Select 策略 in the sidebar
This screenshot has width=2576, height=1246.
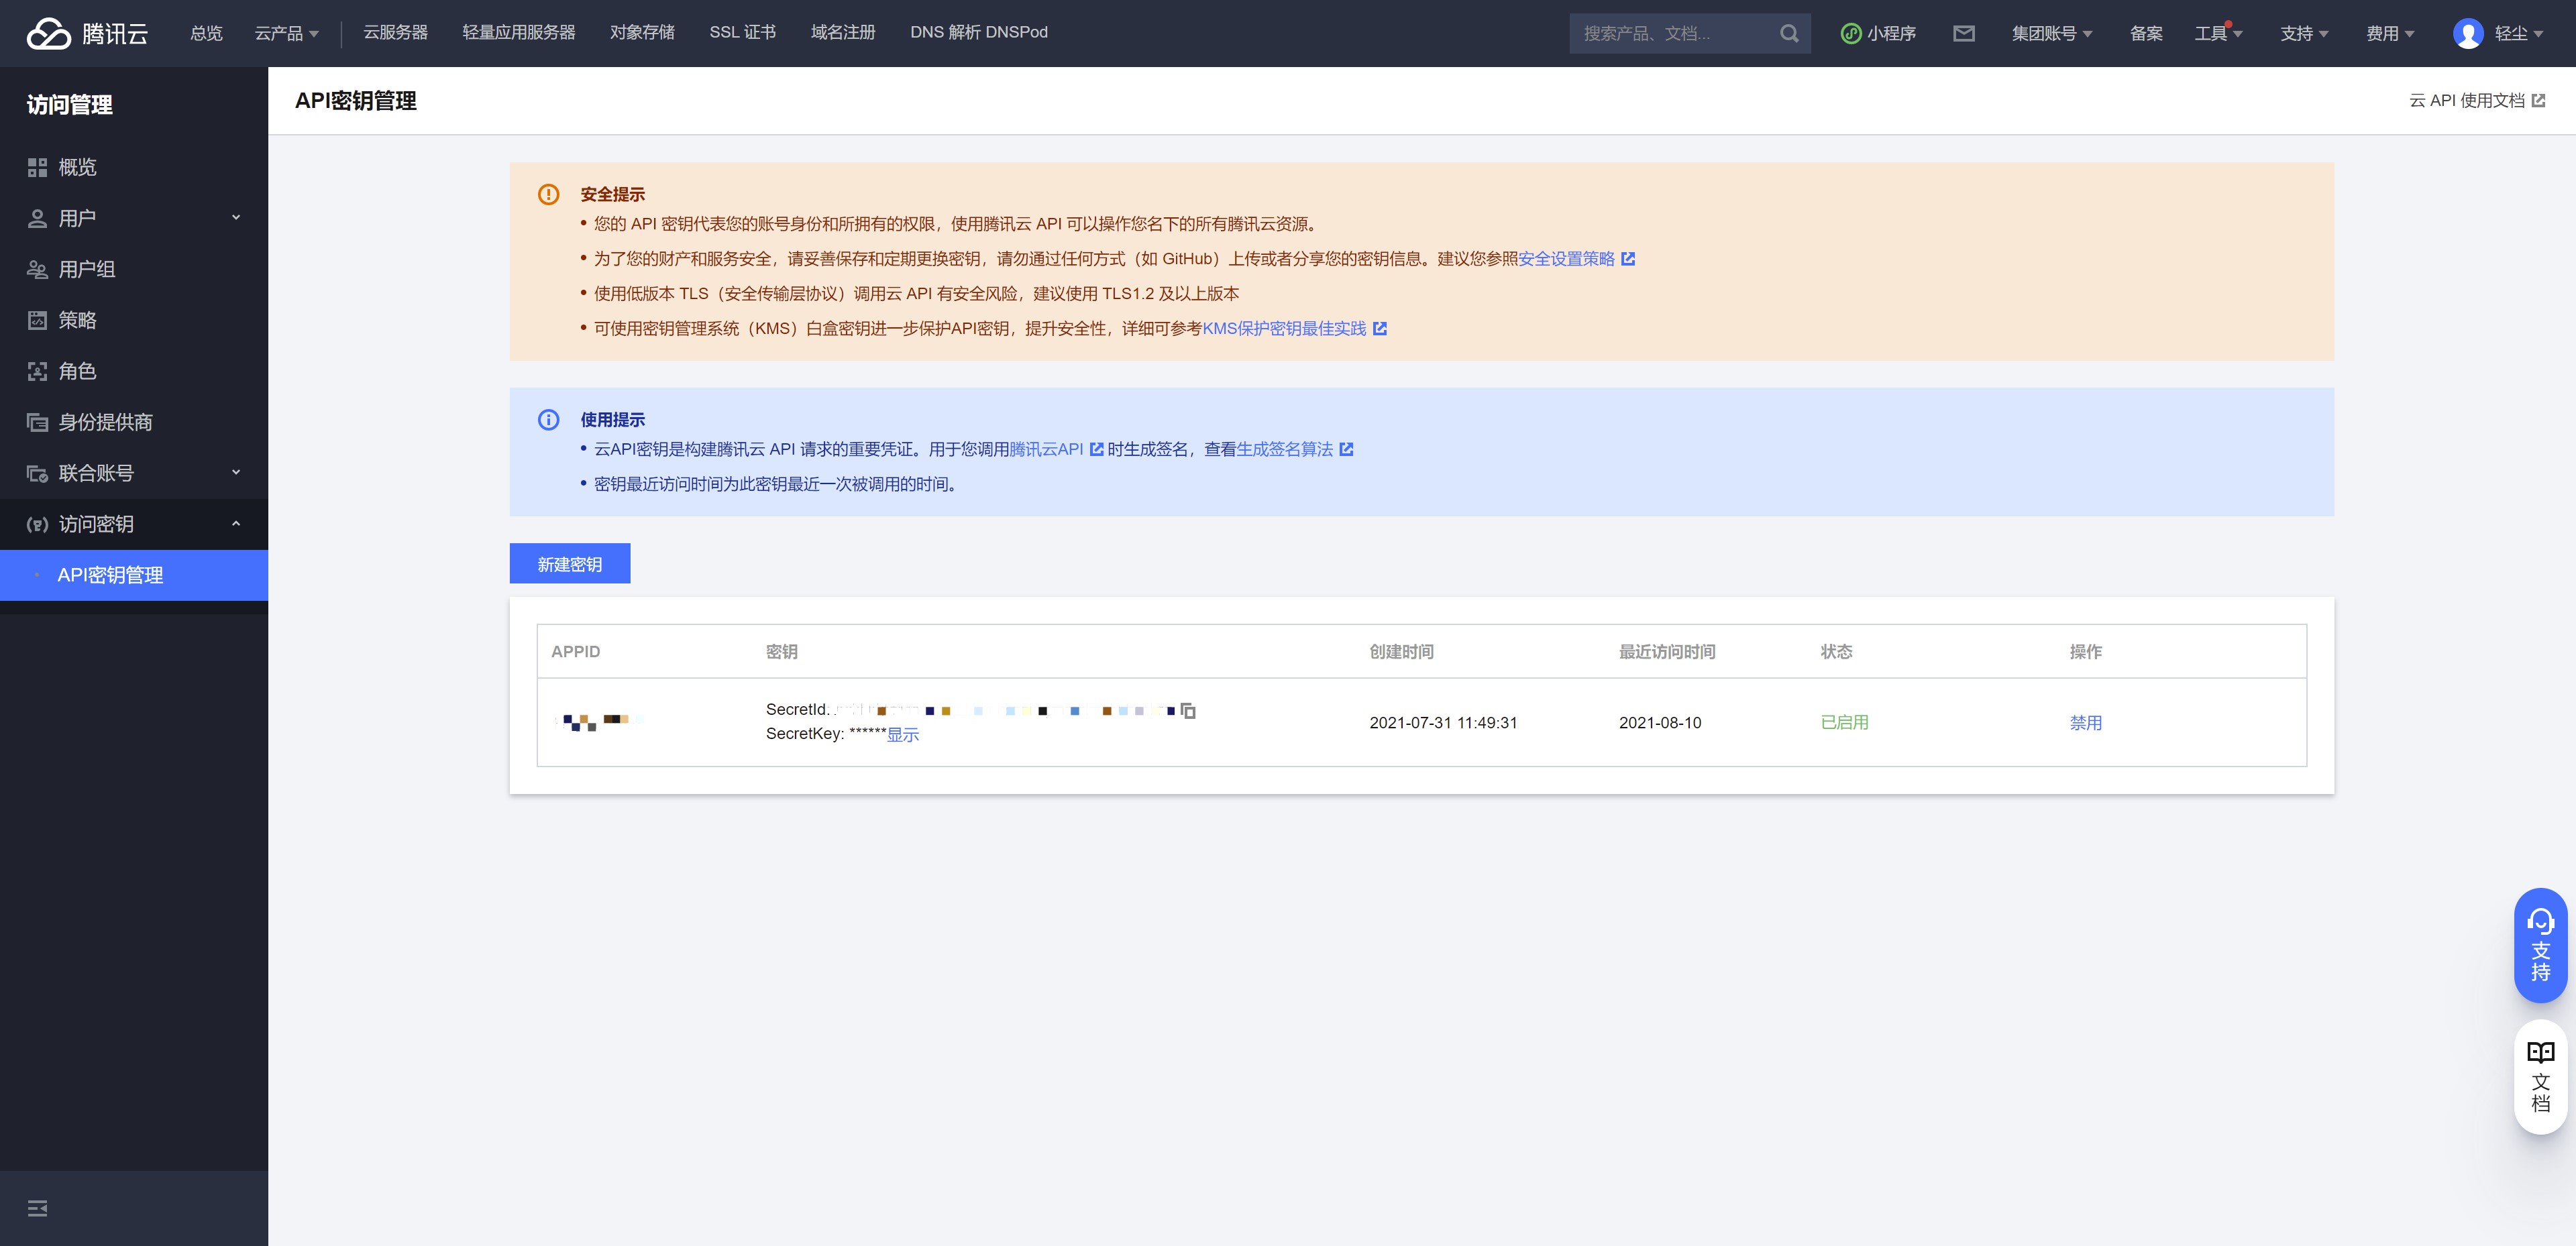pyautogui.click(x=77, y=320)
